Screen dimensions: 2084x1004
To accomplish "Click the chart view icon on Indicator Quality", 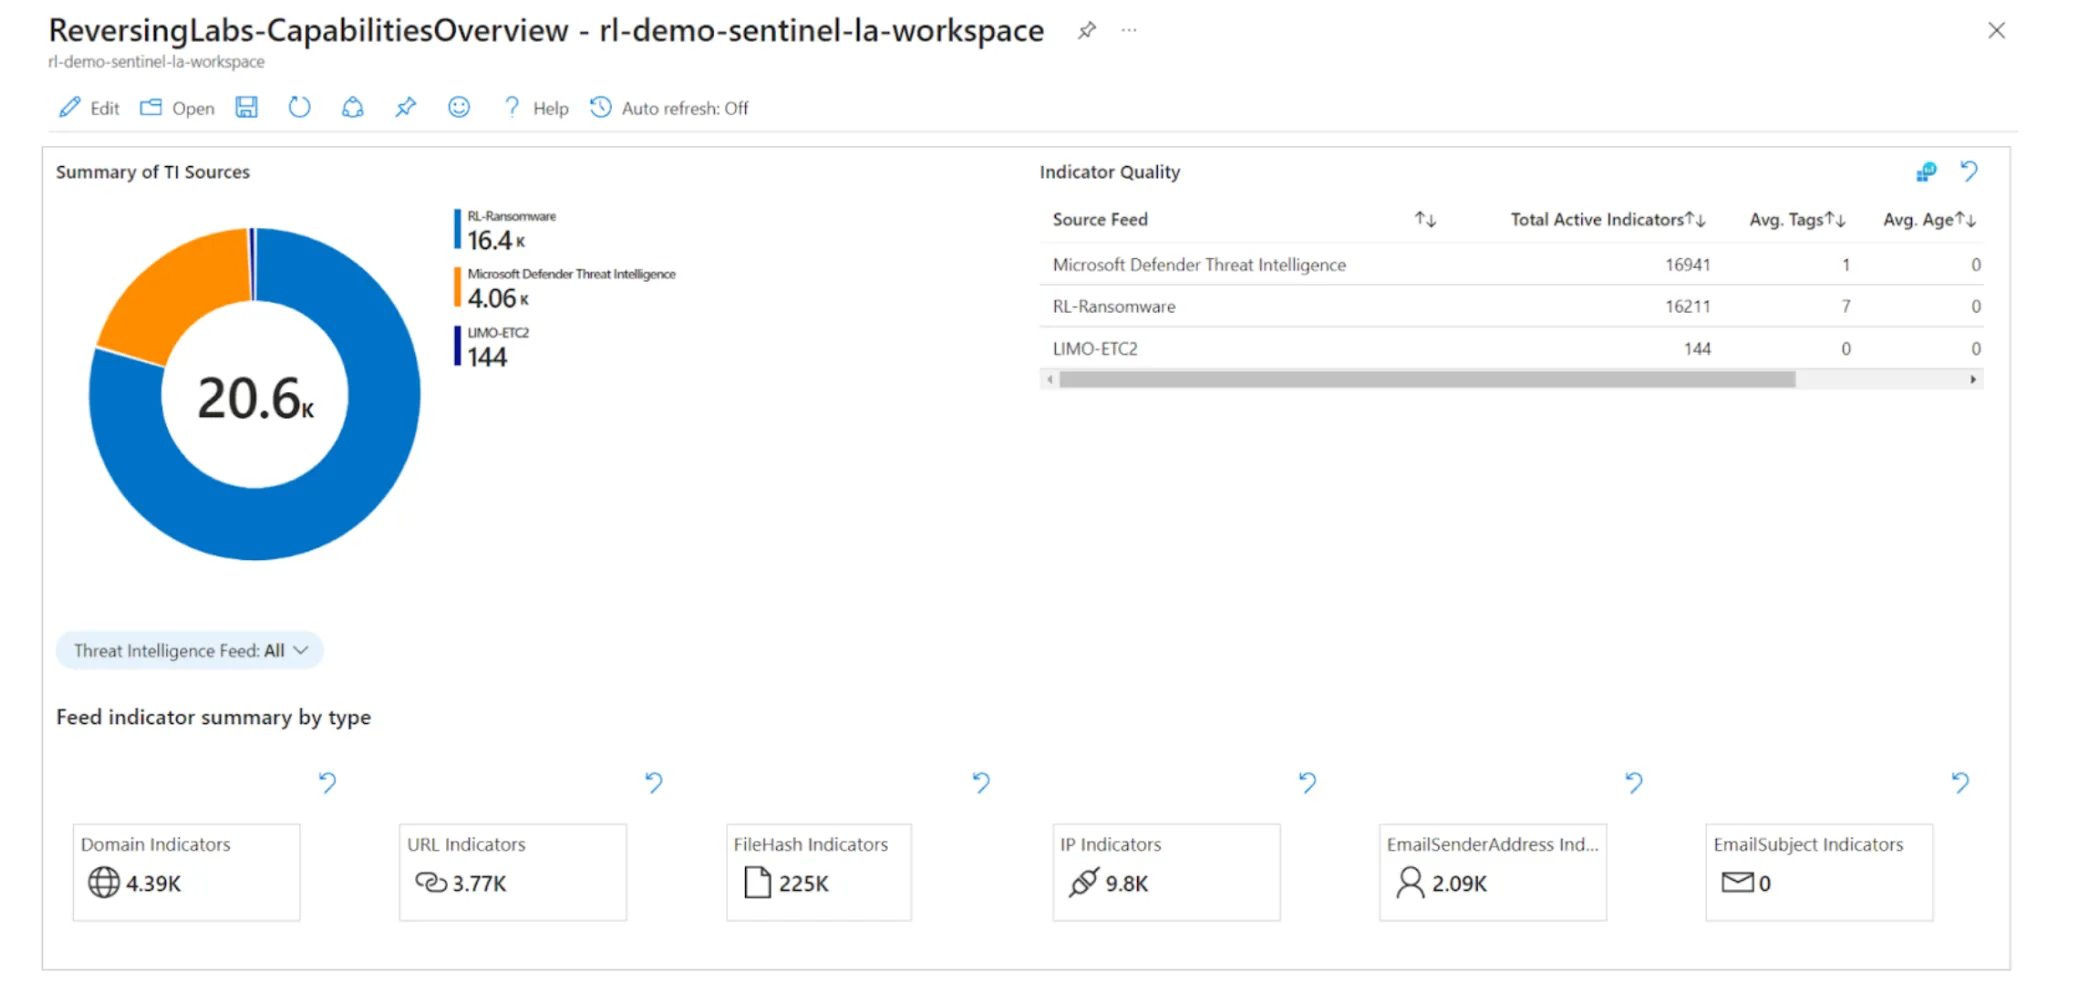I will pos(1923,172).
